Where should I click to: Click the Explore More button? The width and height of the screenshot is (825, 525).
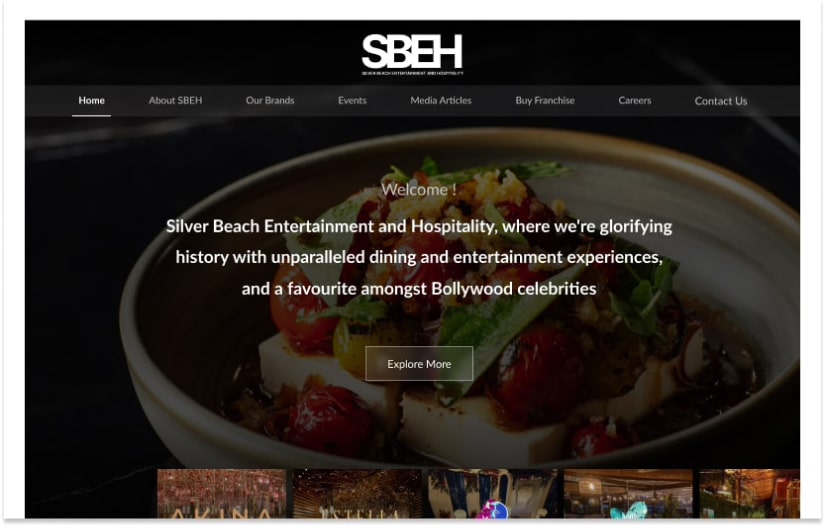click(x=419, y=364)
